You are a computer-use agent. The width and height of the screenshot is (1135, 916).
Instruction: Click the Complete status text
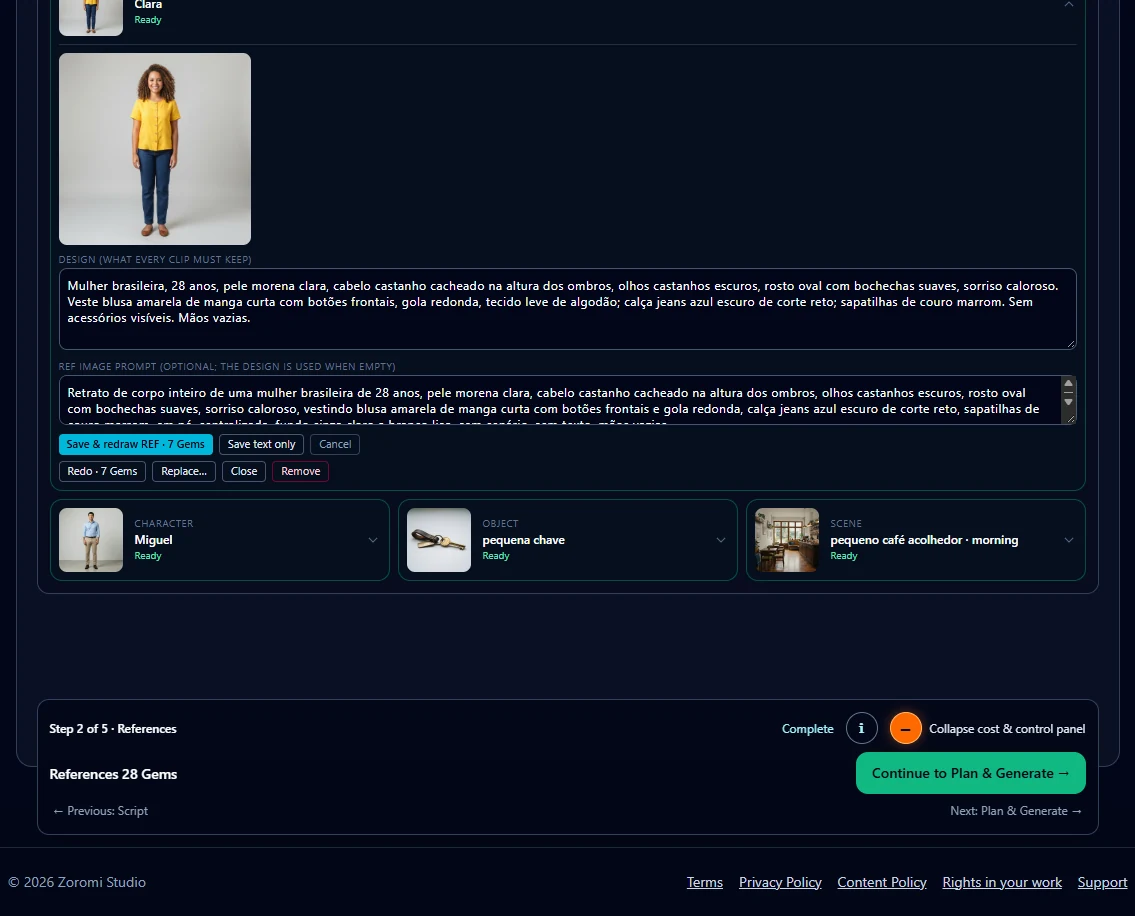(808, 729)
